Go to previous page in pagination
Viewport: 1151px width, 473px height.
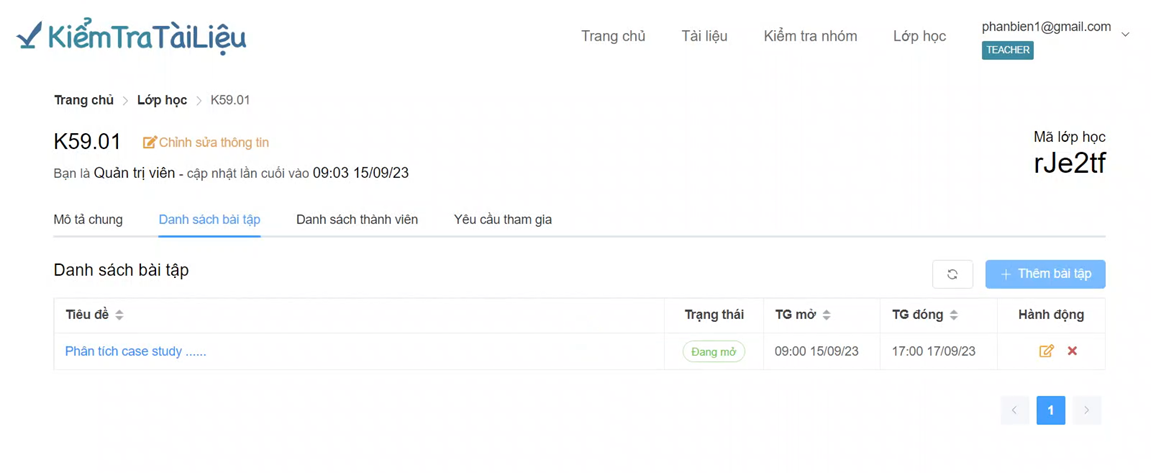[x=1014, y=411]
